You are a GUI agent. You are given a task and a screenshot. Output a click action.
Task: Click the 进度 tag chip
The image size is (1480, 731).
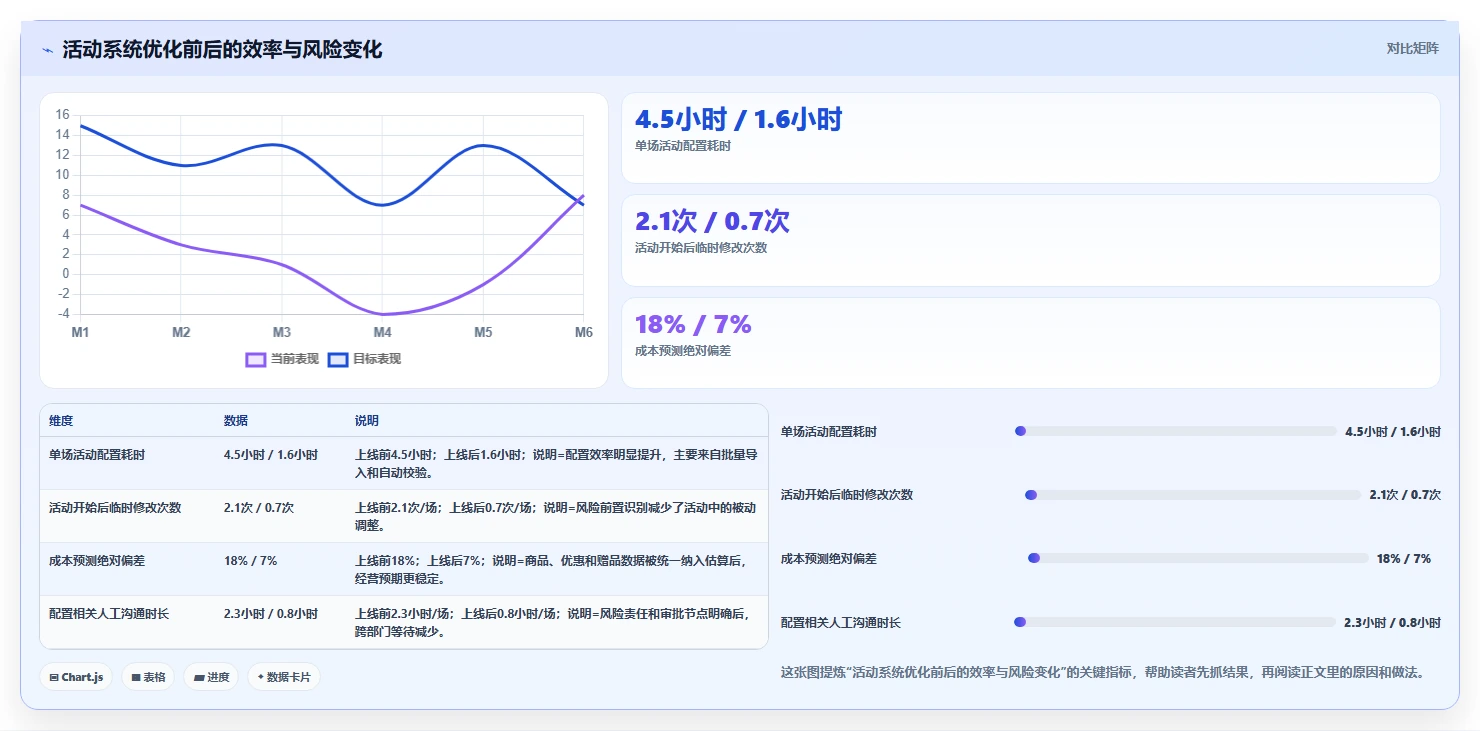point(211,677)
